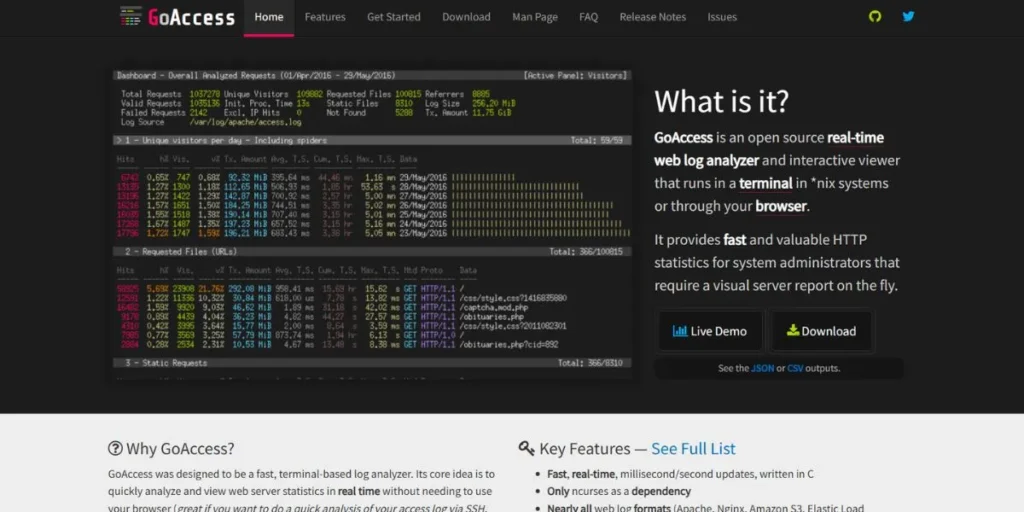
Task: Open the Twitter bird icon
Action: pos(908,16)
